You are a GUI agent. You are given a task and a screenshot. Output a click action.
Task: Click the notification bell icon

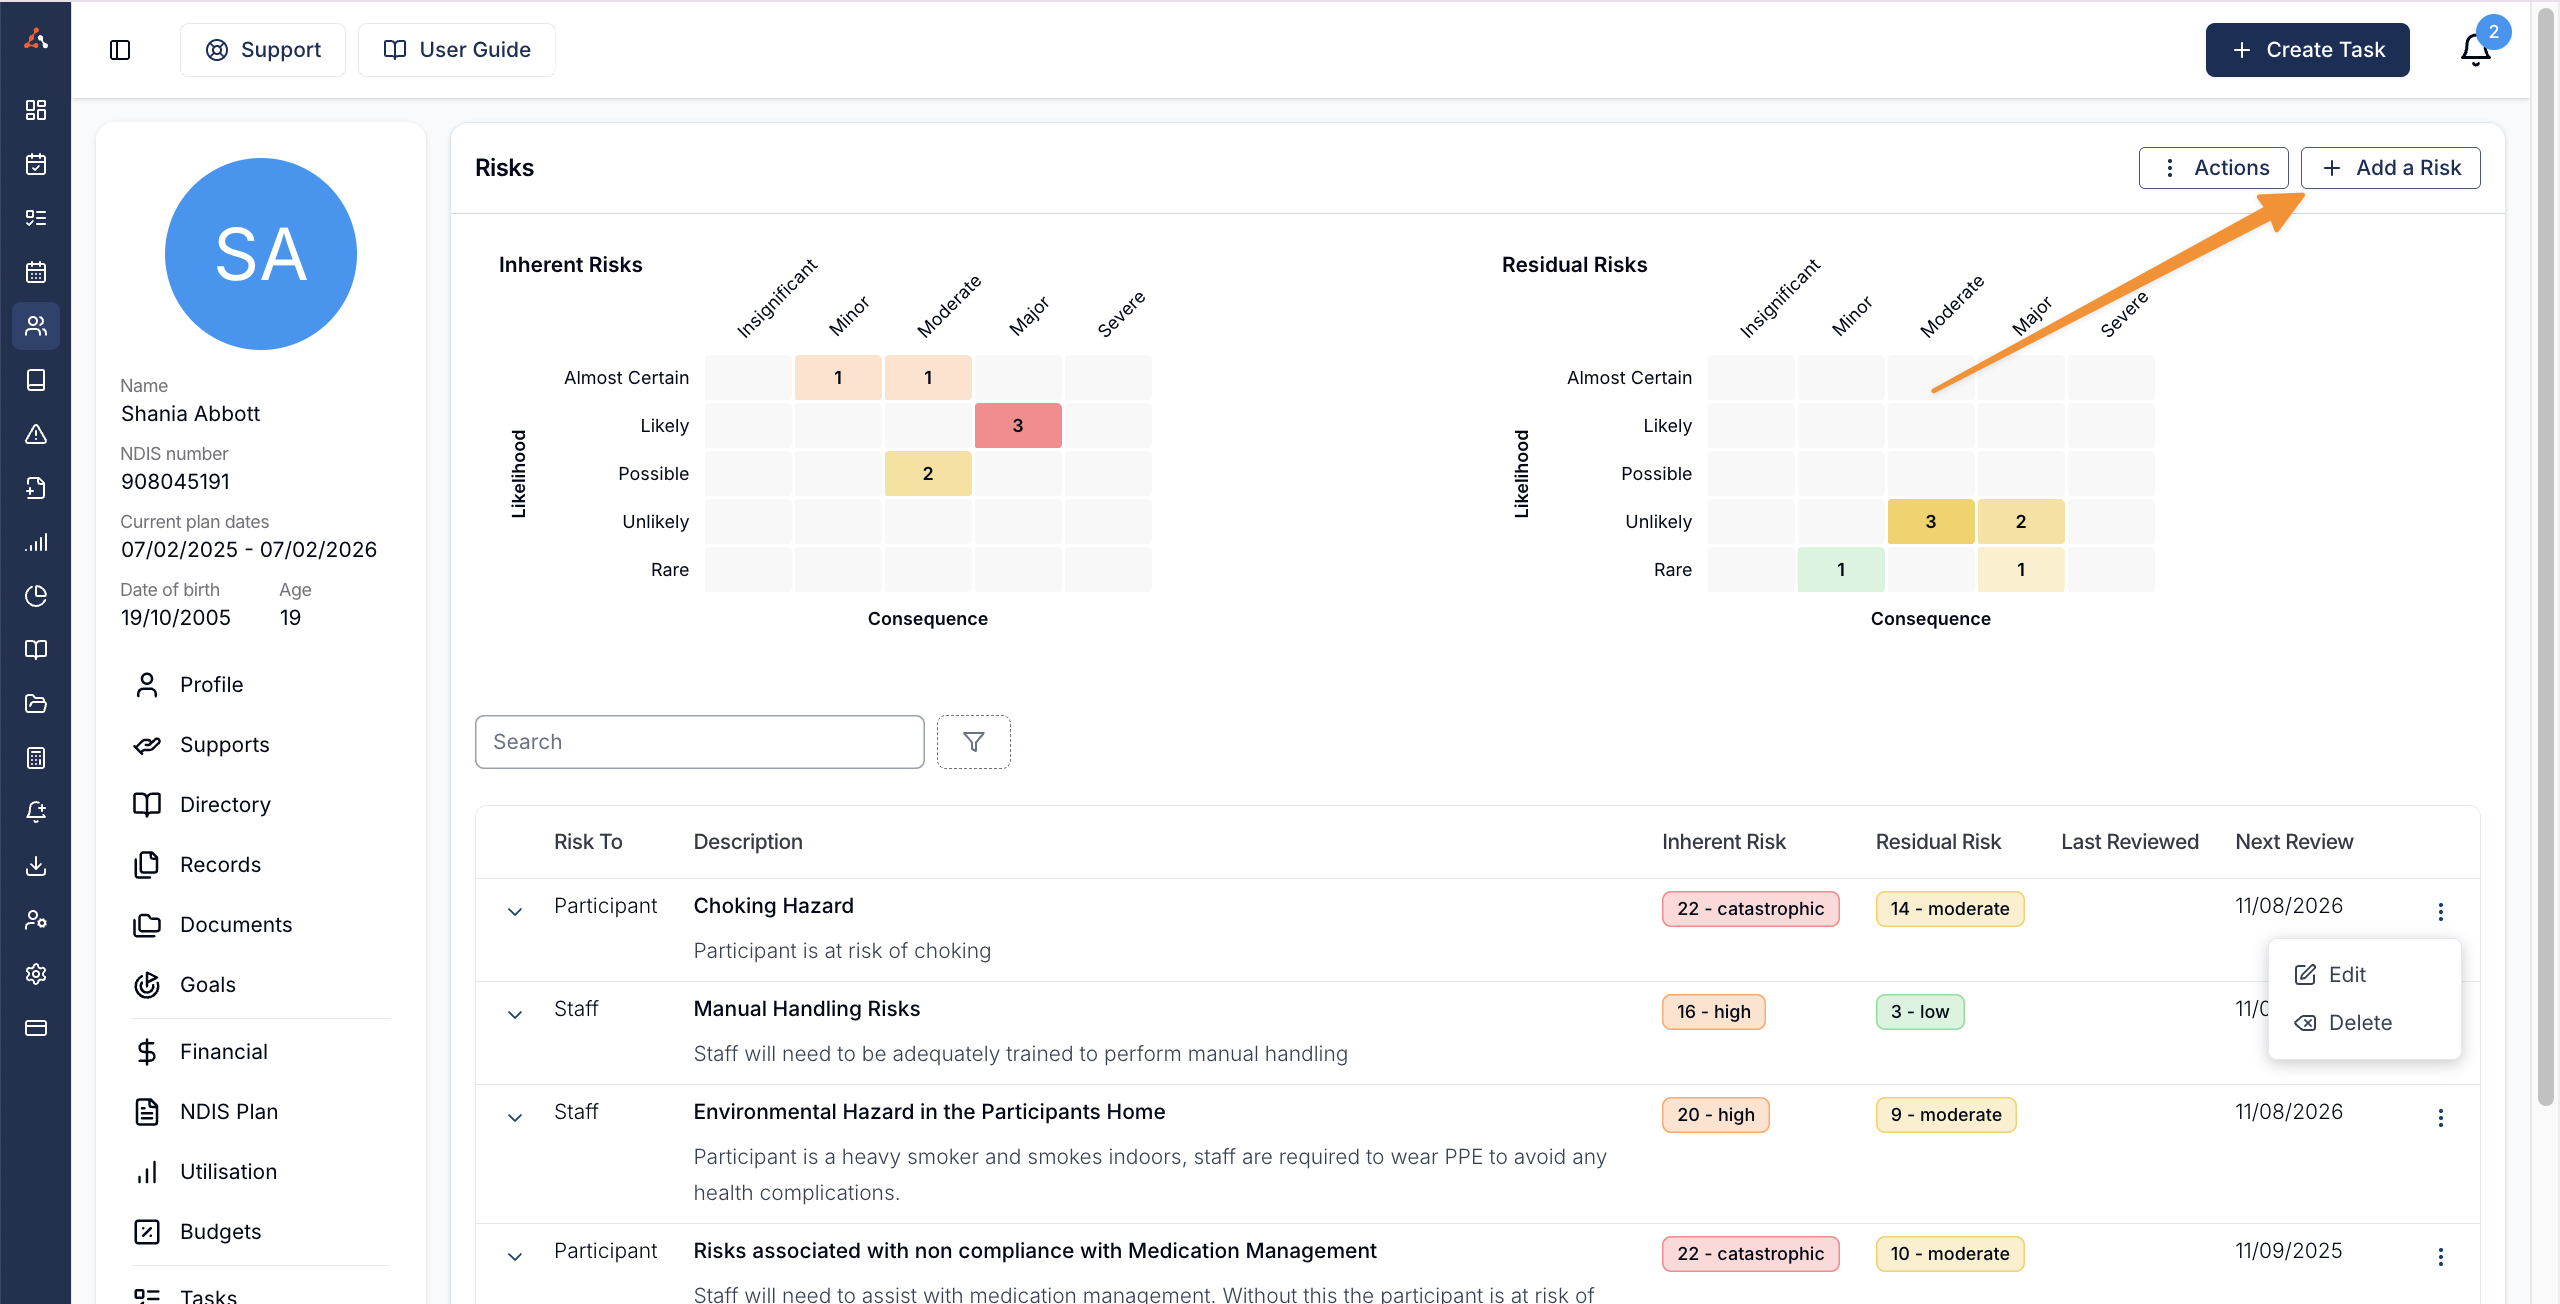tap(2475, 49)
